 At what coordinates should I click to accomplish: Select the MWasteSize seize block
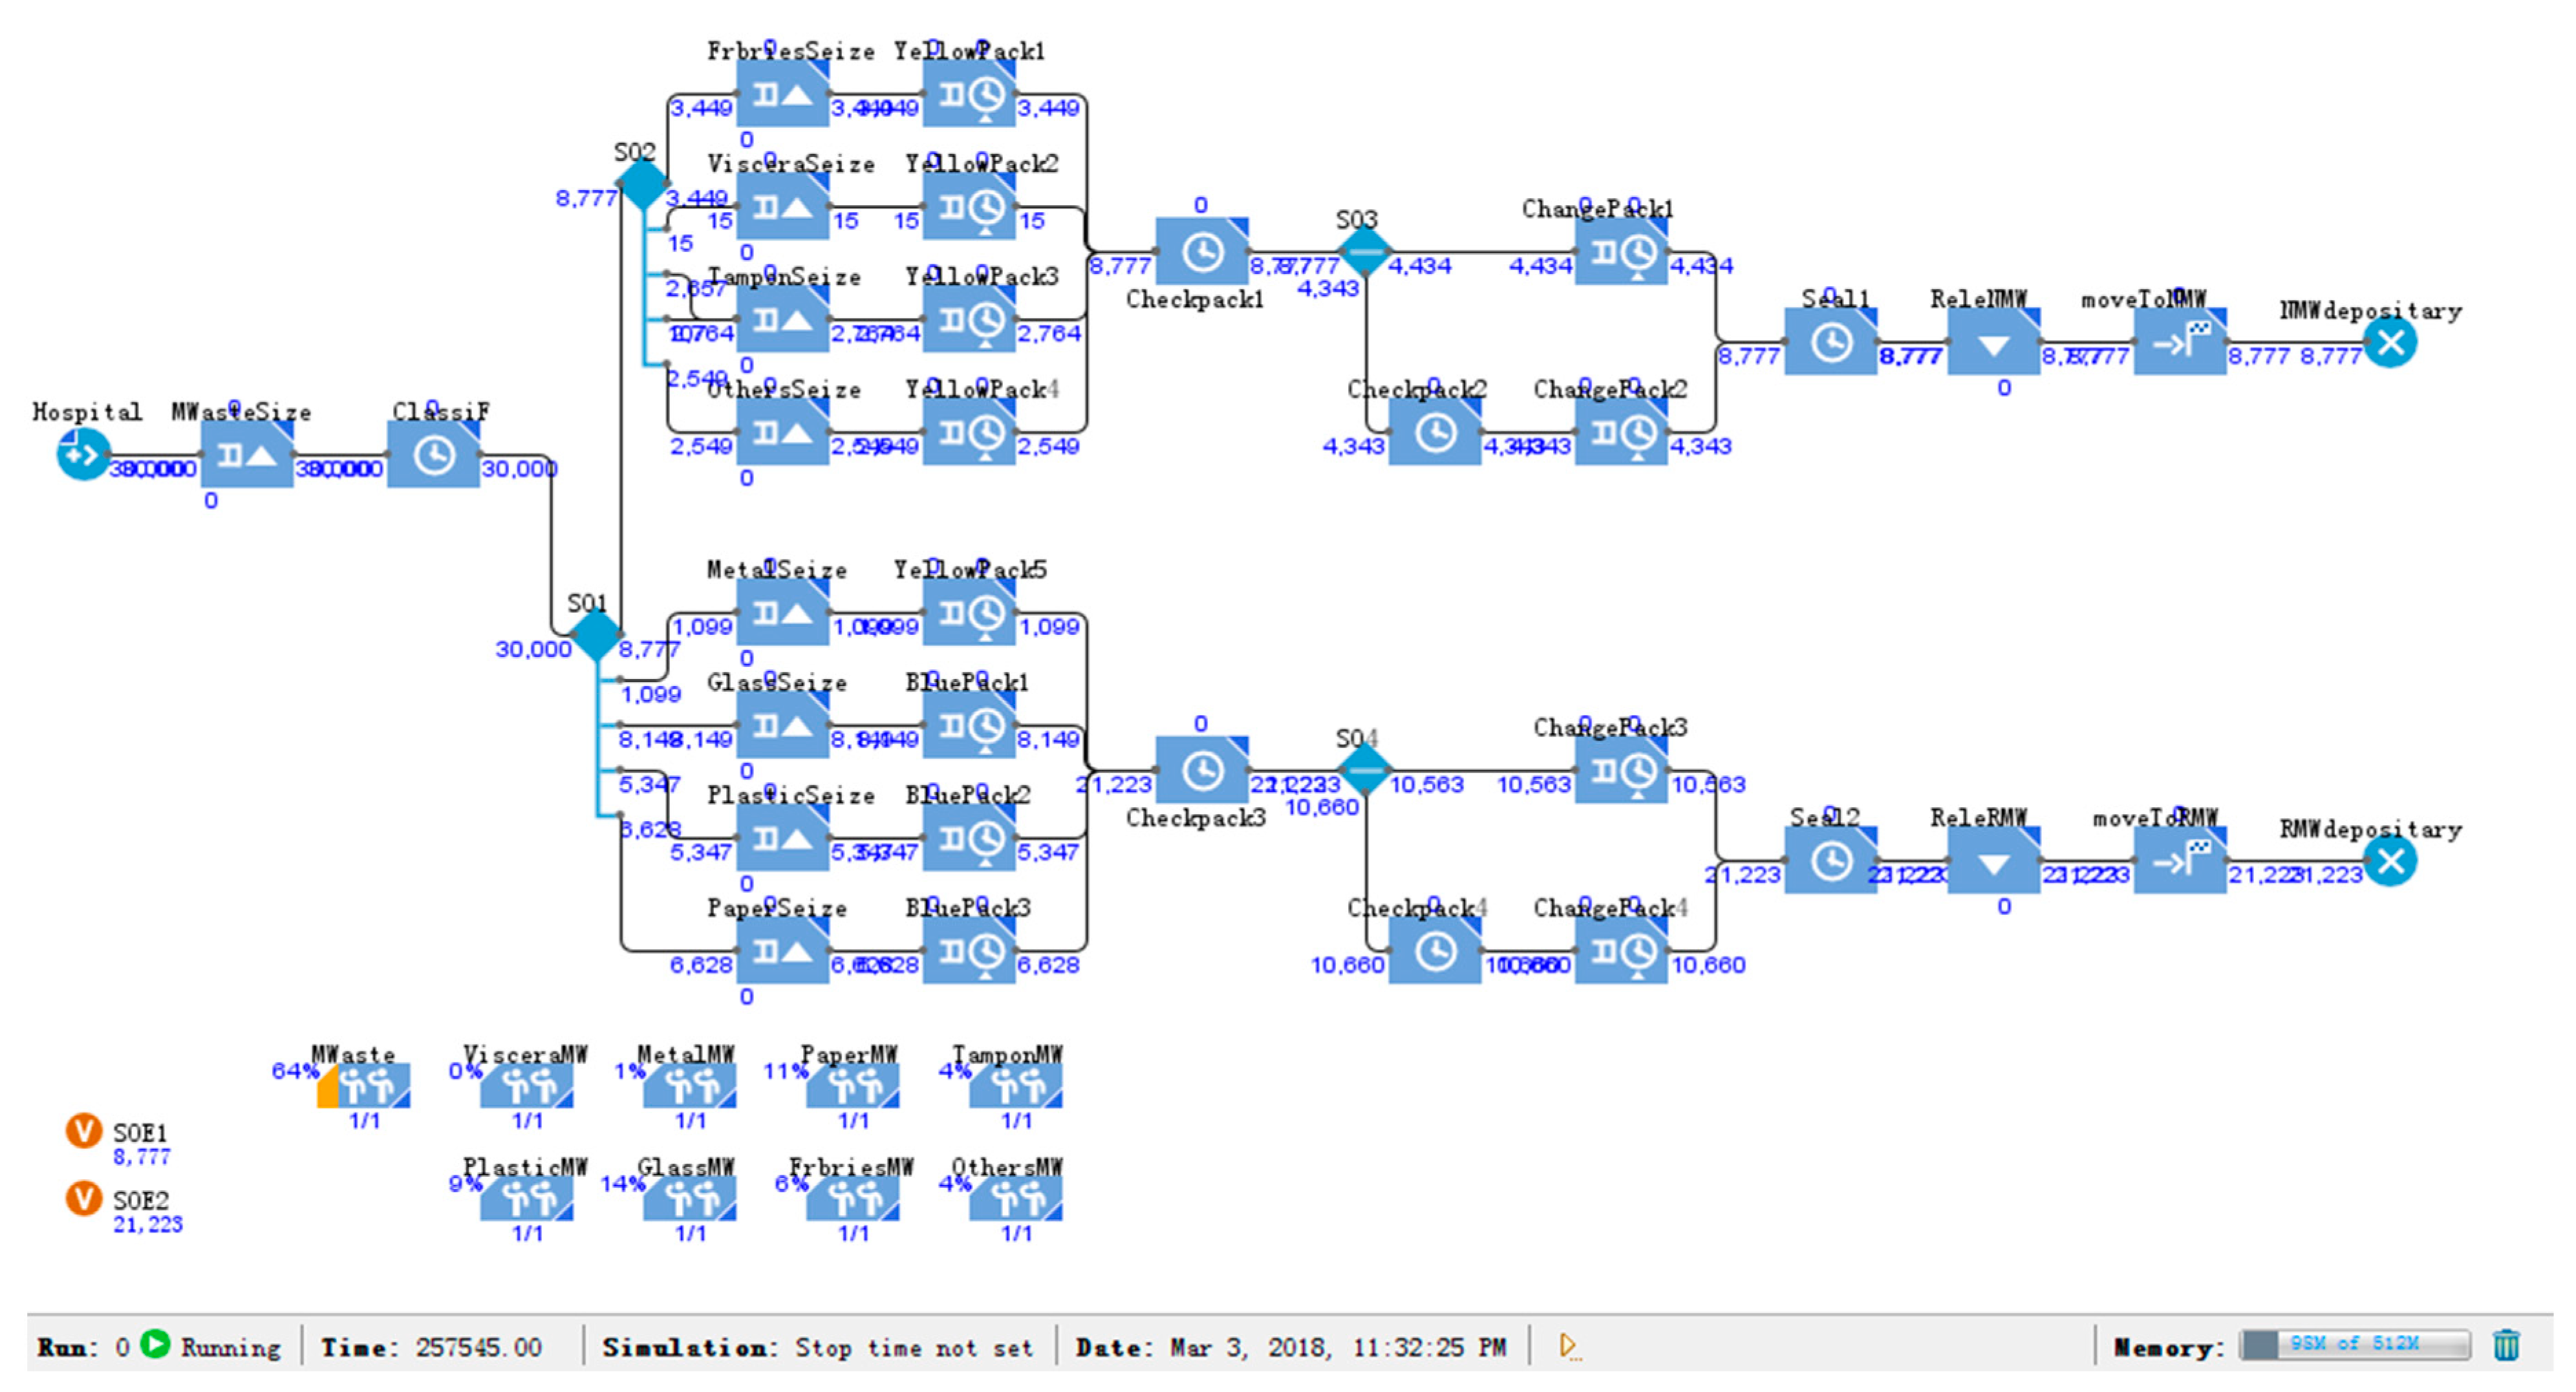coord(247,455)
